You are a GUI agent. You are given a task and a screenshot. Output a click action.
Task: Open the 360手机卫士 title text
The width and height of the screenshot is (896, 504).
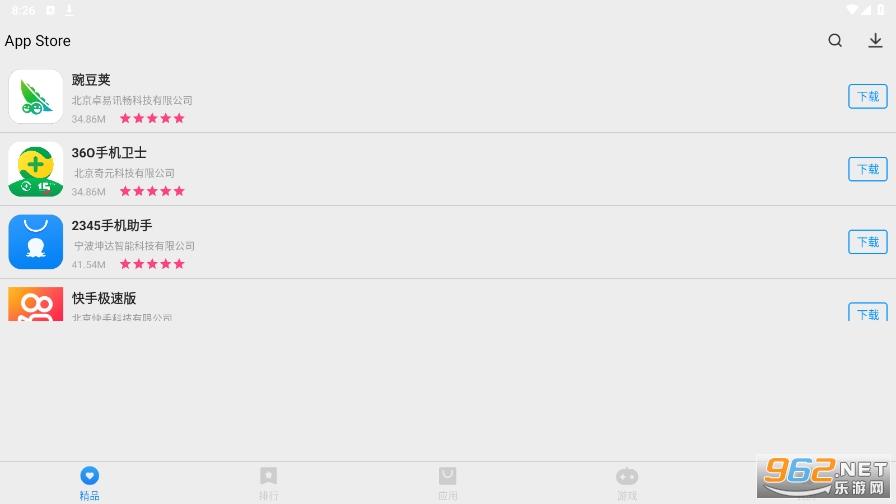[x=109, y=153]
